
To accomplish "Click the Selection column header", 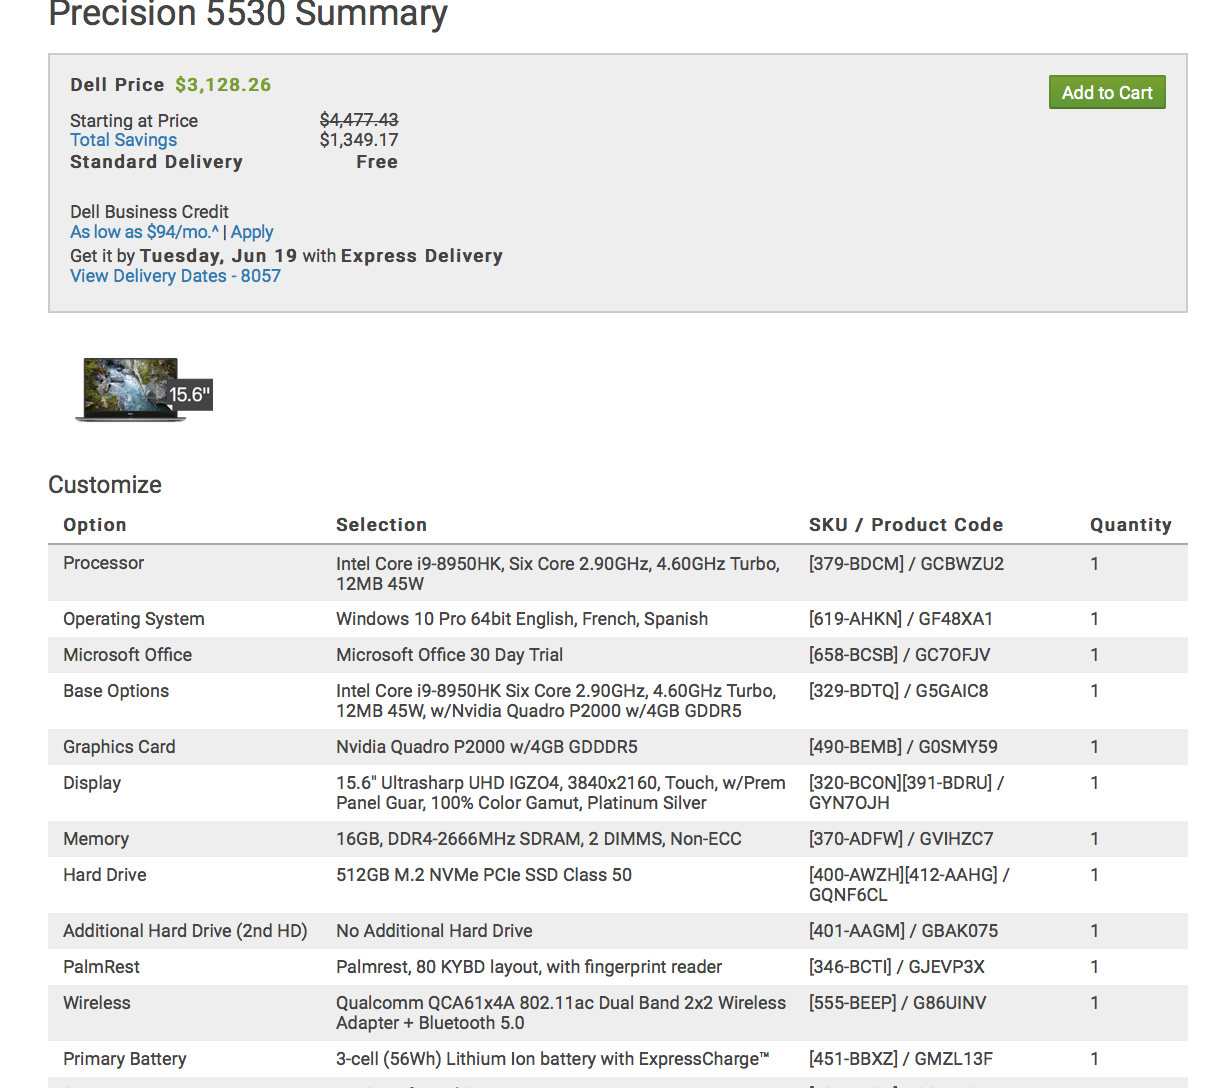I will coord(381,525).
